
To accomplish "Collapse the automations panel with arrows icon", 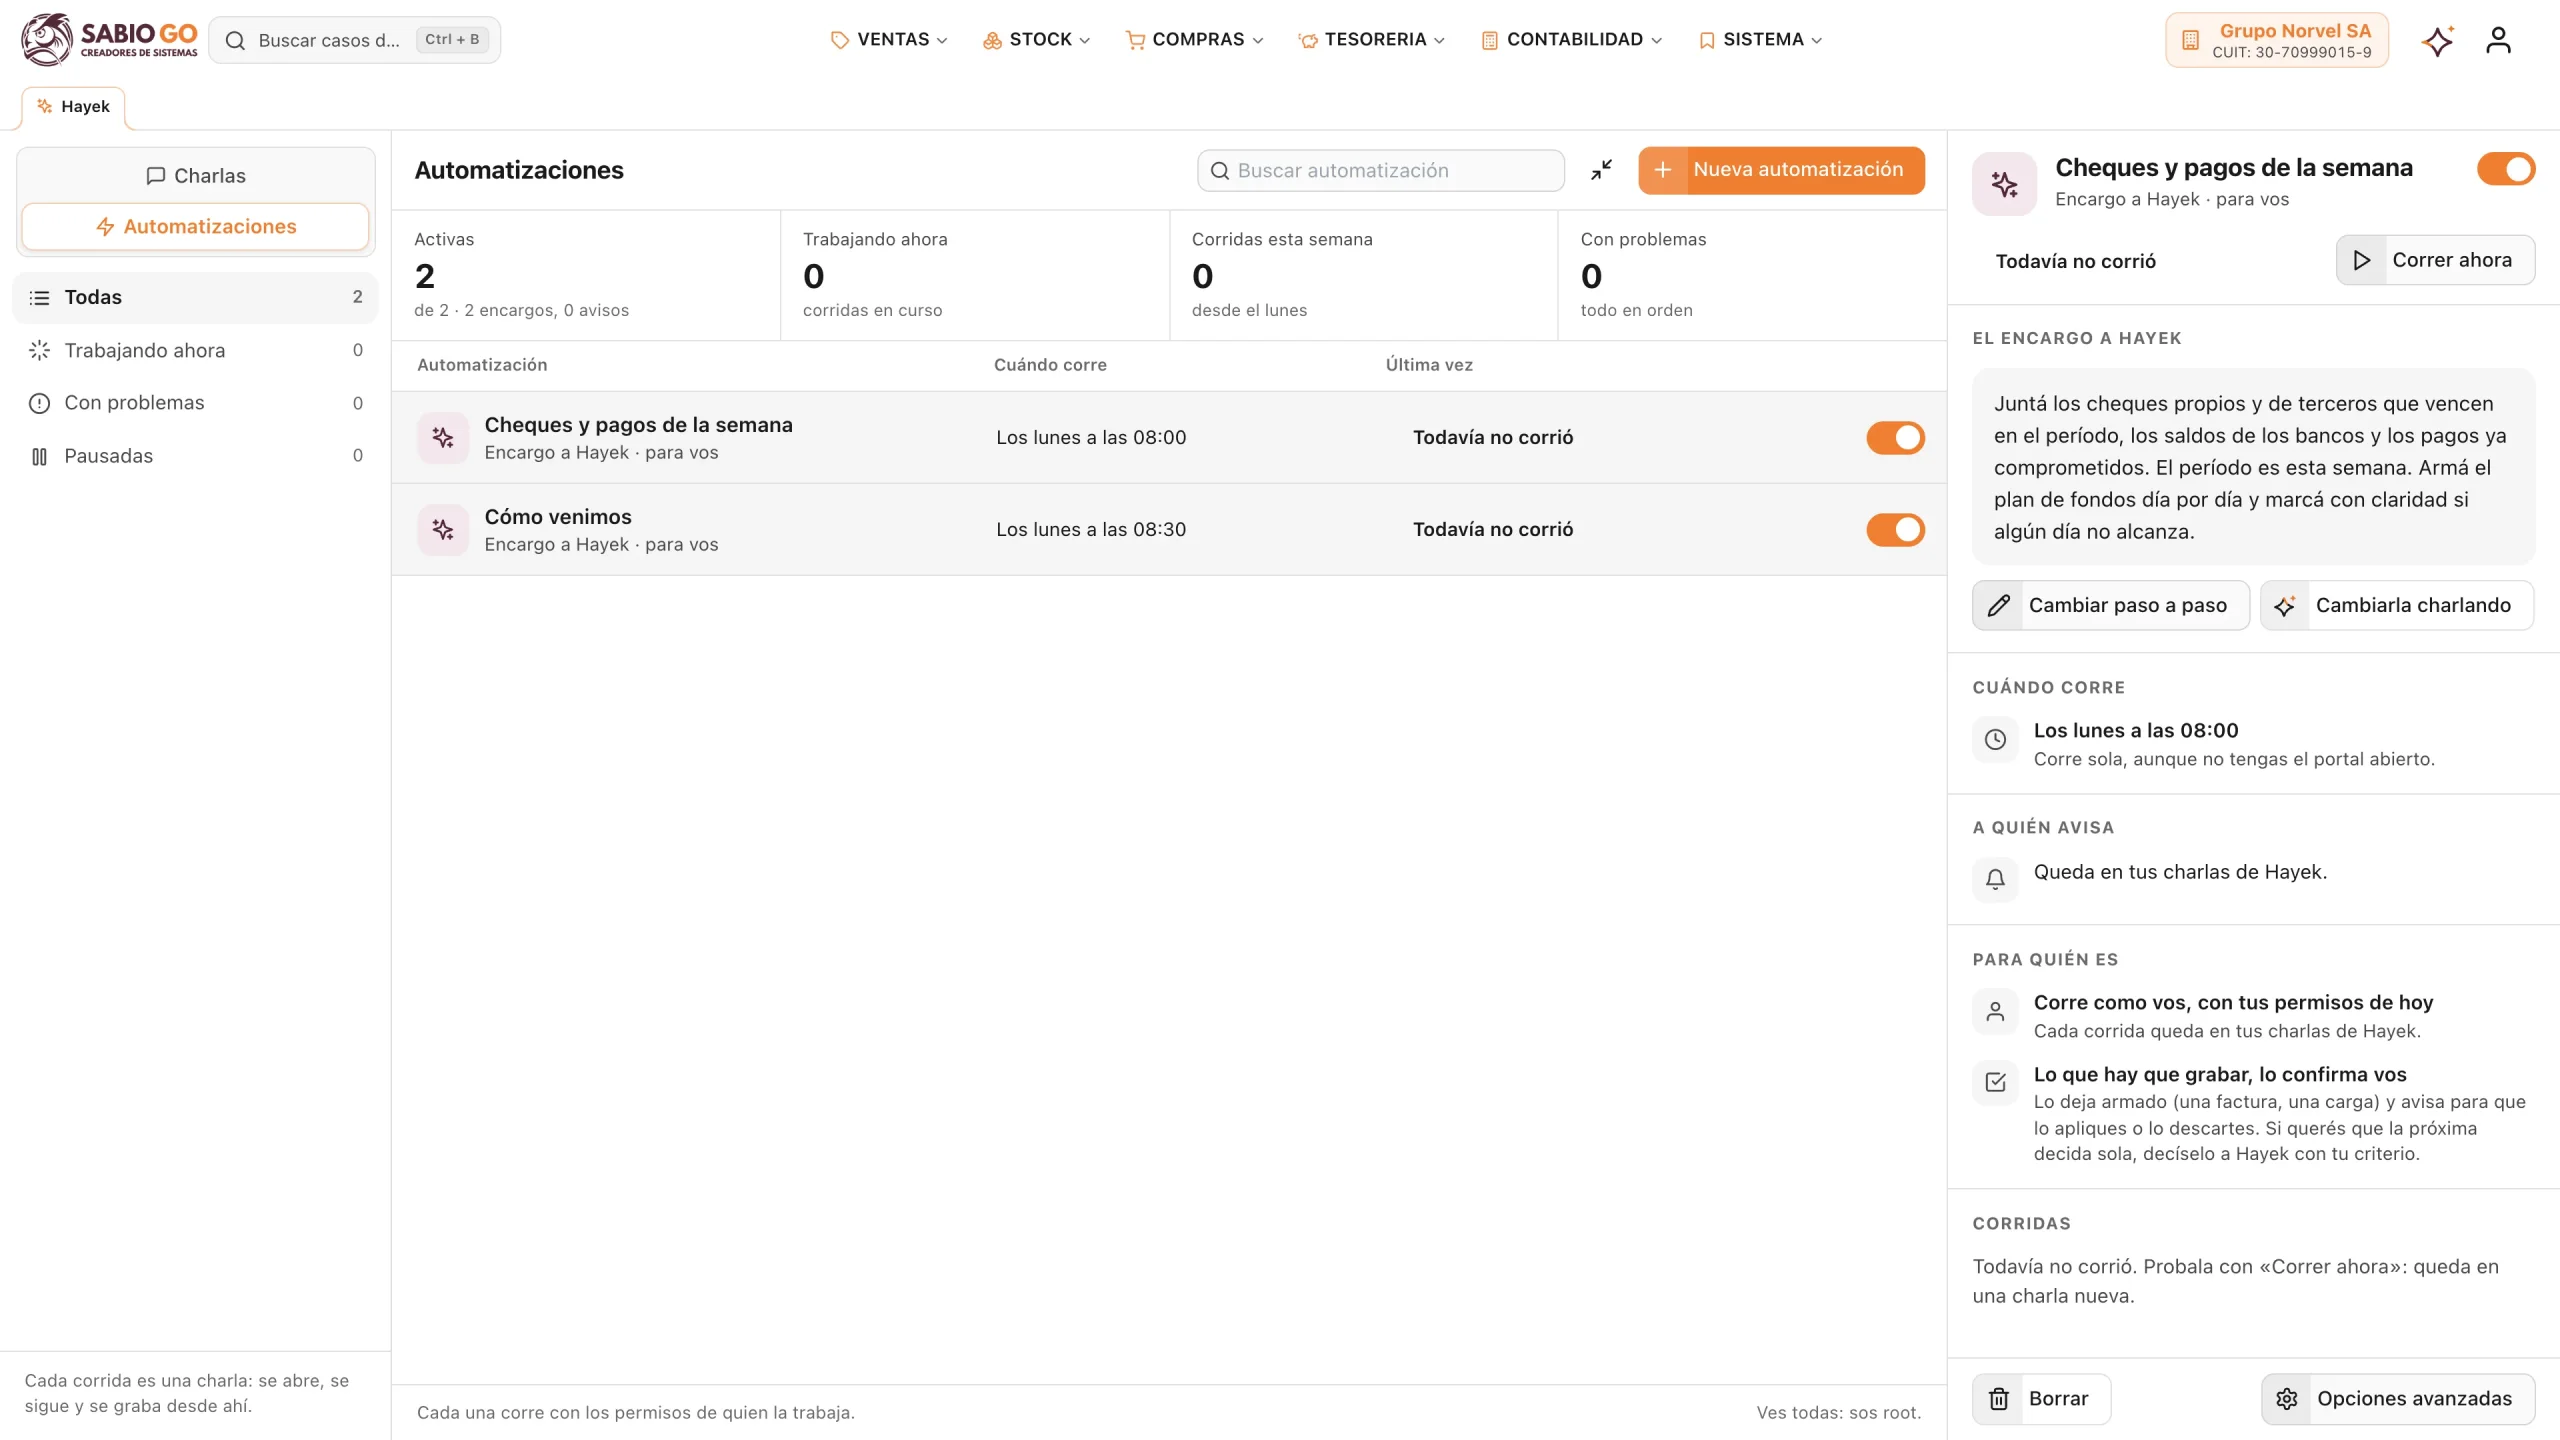I will [1601, 170].
